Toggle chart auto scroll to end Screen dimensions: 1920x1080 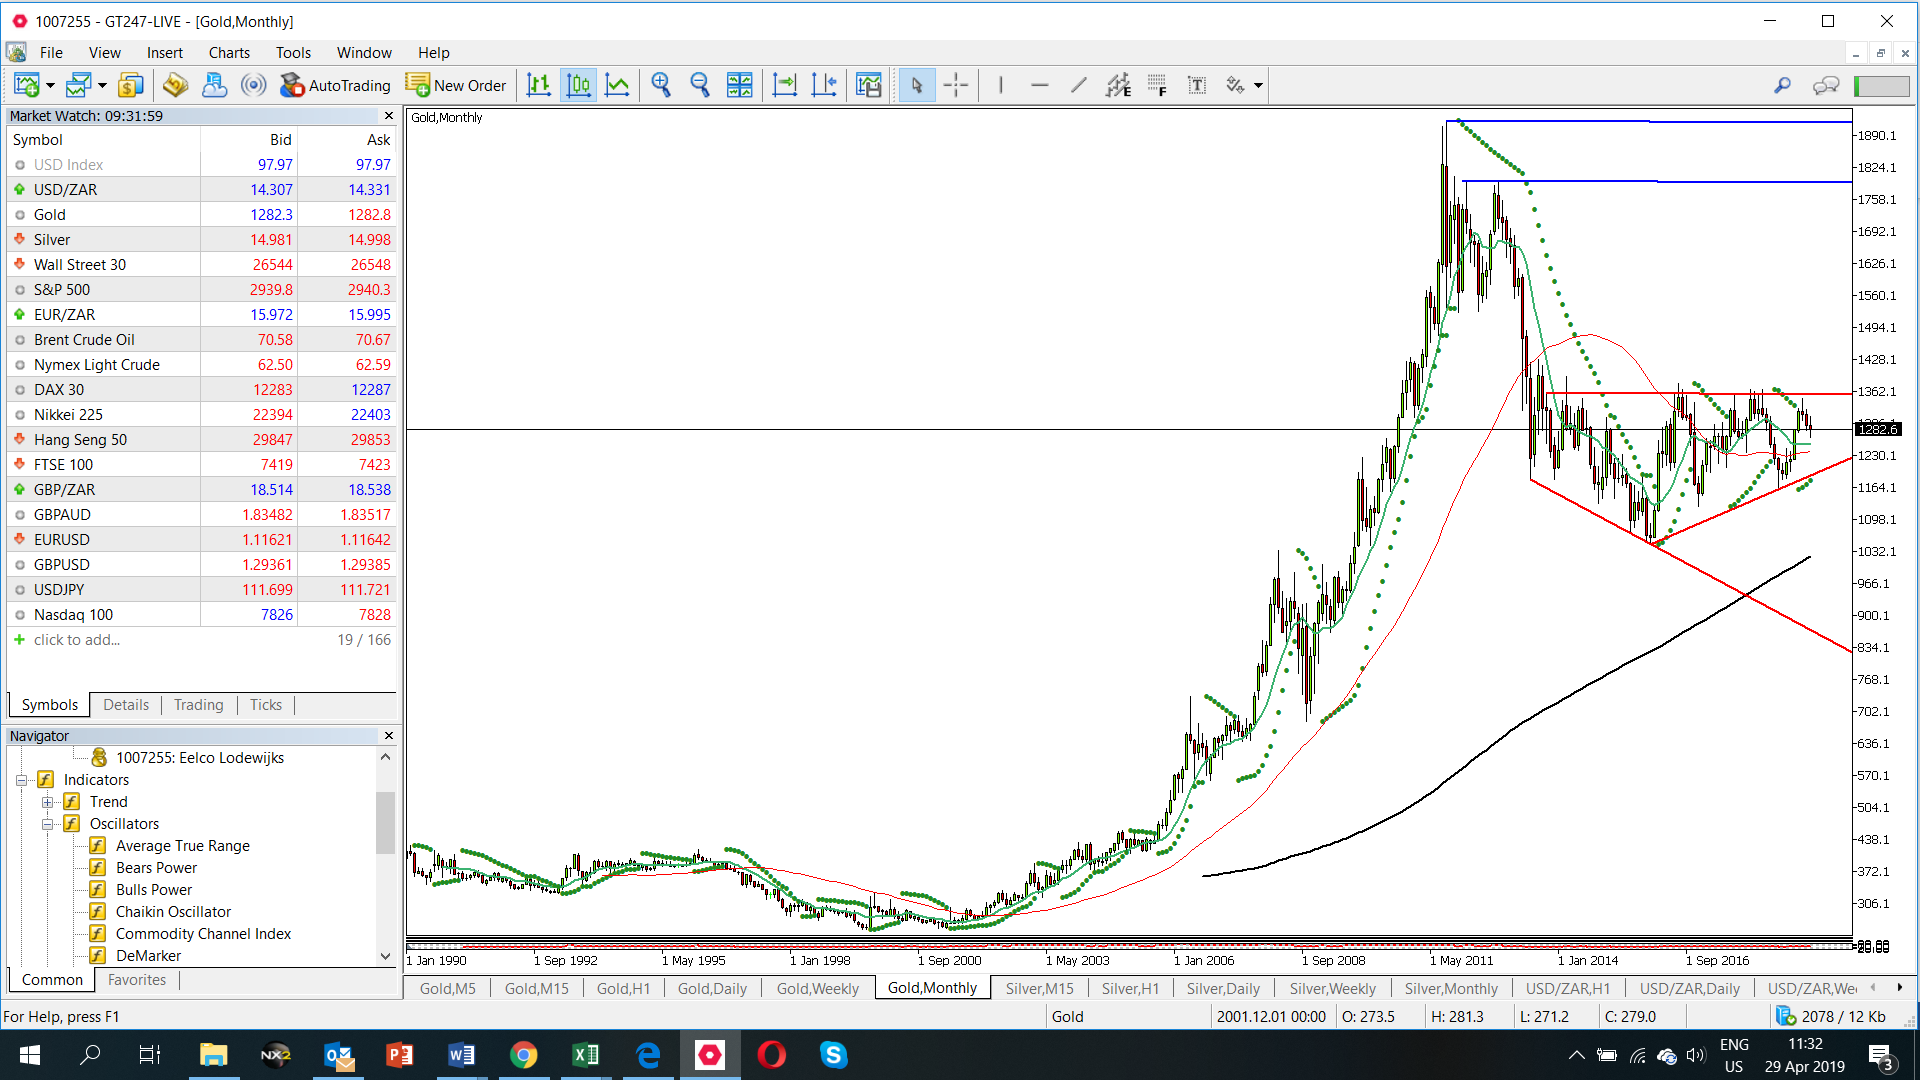pyautogui.click(x=785, y=85)
